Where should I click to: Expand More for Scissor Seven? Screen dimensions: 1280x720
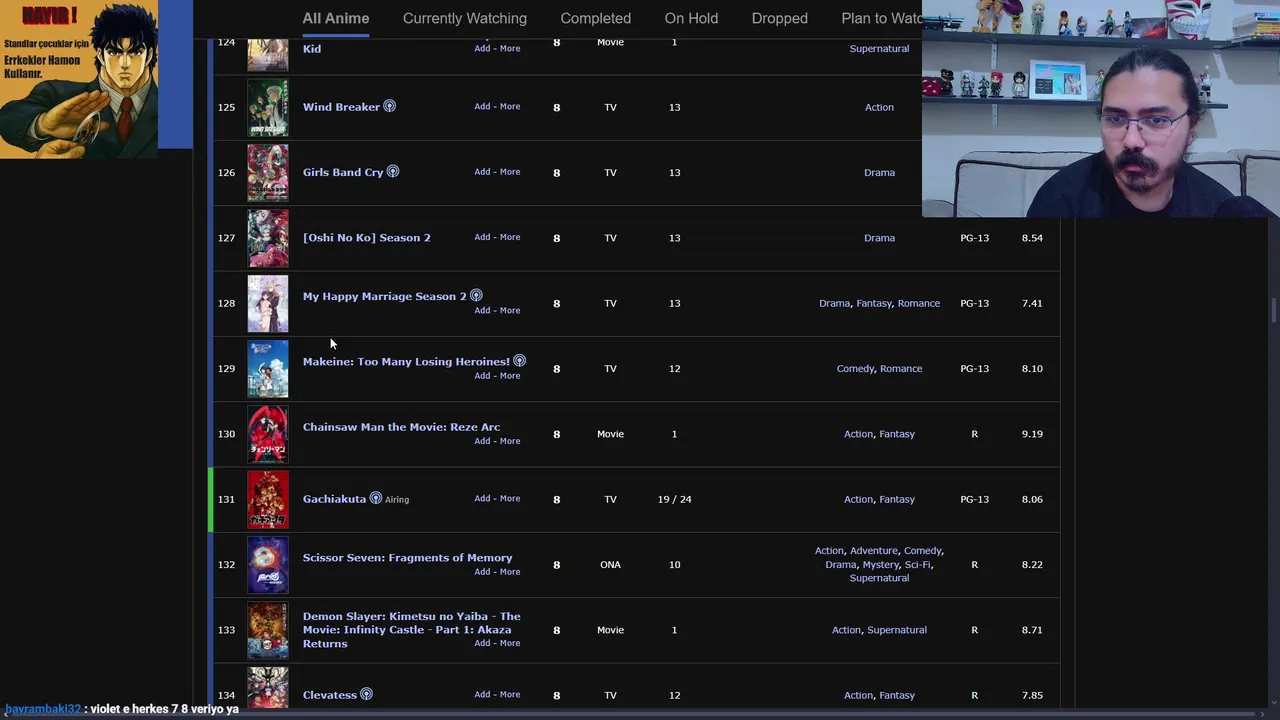click(510, 571)
